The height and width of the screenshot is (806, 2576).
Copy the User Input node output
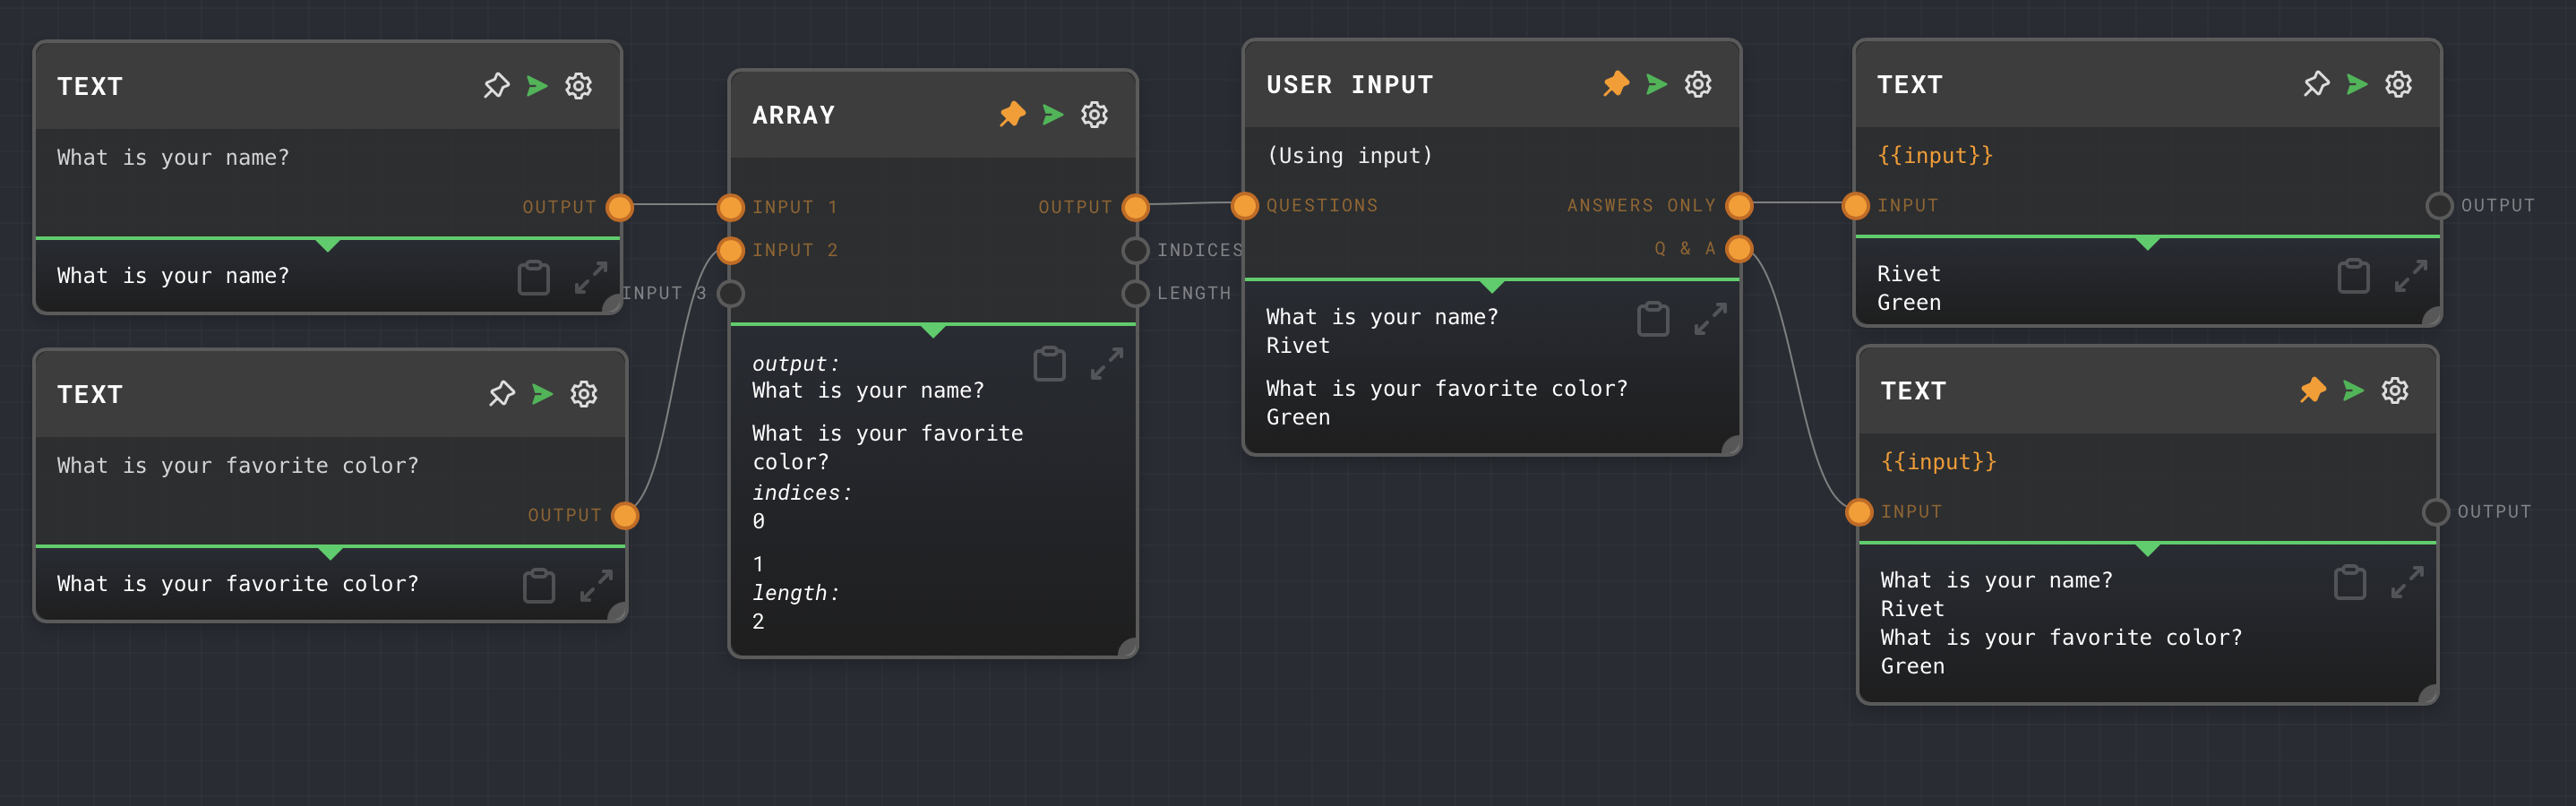click(x=1653, y=319)
